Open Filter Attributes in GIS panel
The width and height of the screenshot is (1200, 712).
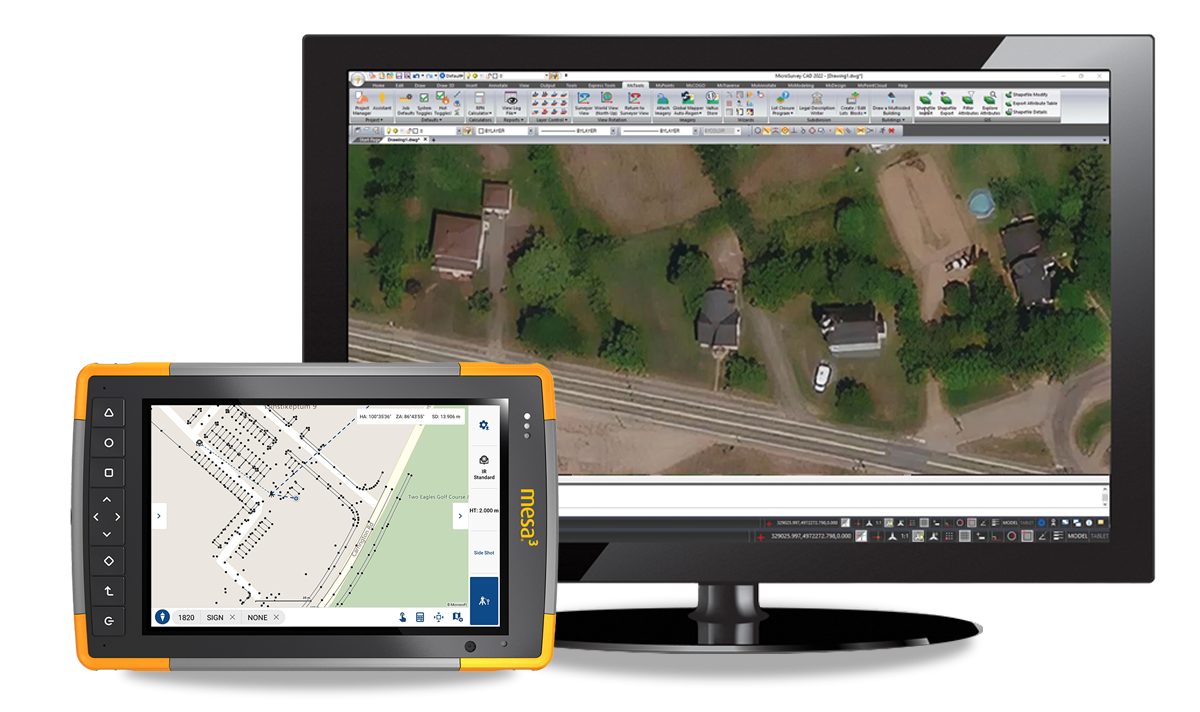[968, 103]
